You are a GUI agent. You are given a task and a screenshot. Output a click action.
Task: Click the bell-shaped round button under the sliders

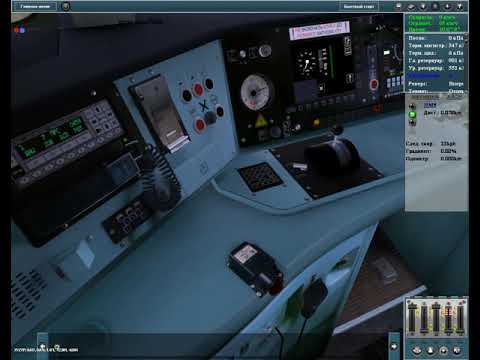[430, 350]
